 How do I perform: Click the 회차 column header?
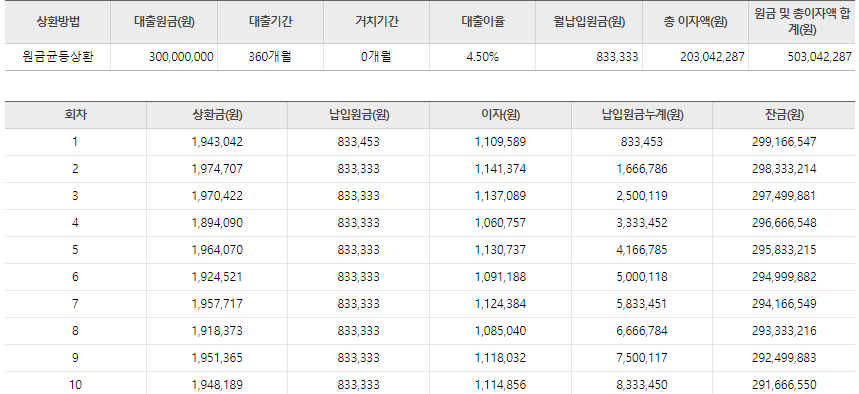coord(76,115)
